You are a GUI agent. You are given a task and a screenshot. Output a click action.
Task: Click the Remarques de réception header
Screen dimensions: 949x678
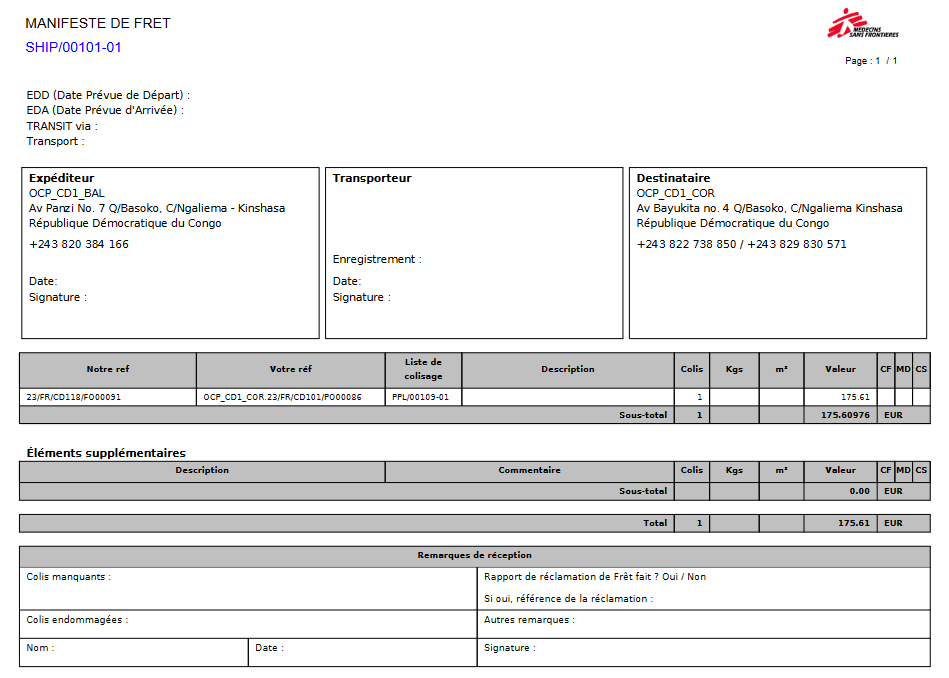point(474,555)
